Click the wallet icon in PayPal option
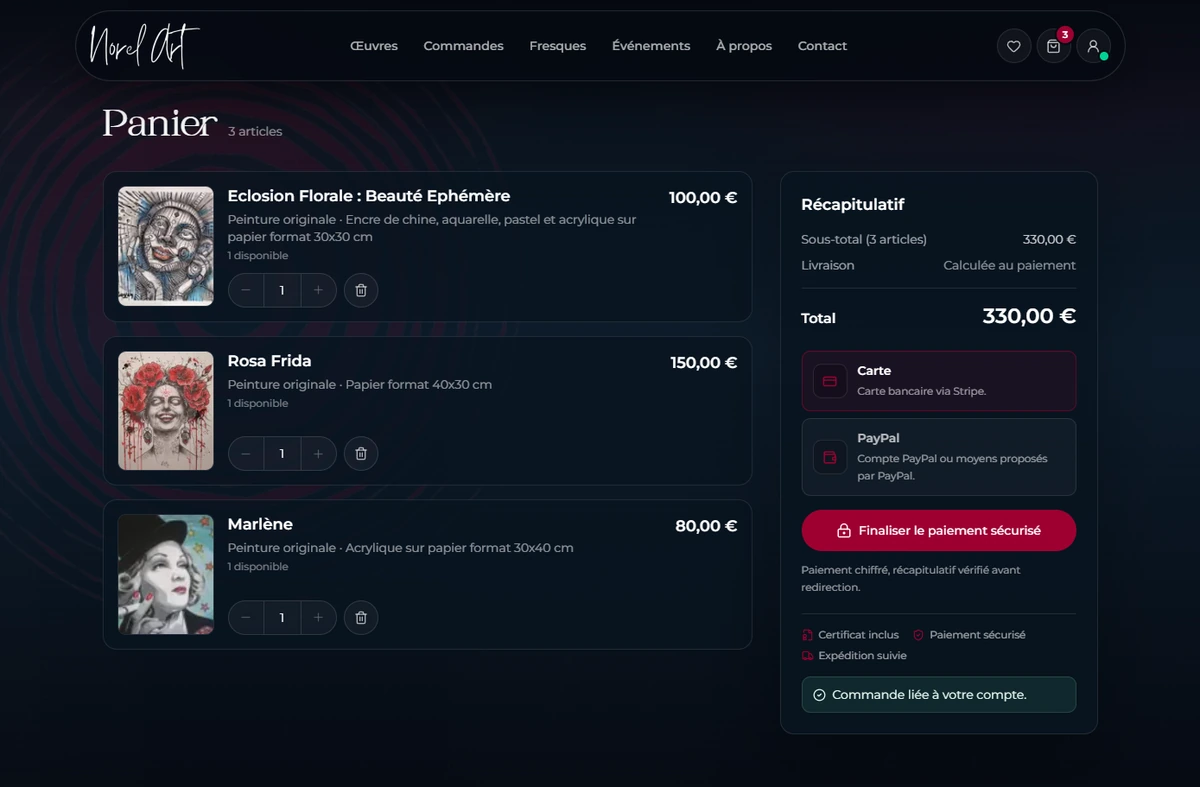1200x787 pixels. (x=830, y=457)
